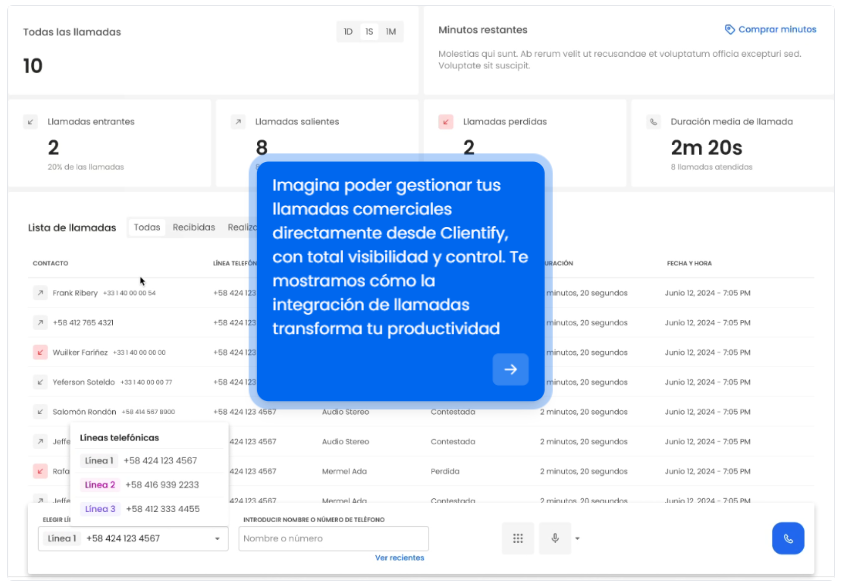The image size is (841, 584).
Task: Click the outgoing icon beside +58 412 765 4321
Action: click(x=40, y=323)
